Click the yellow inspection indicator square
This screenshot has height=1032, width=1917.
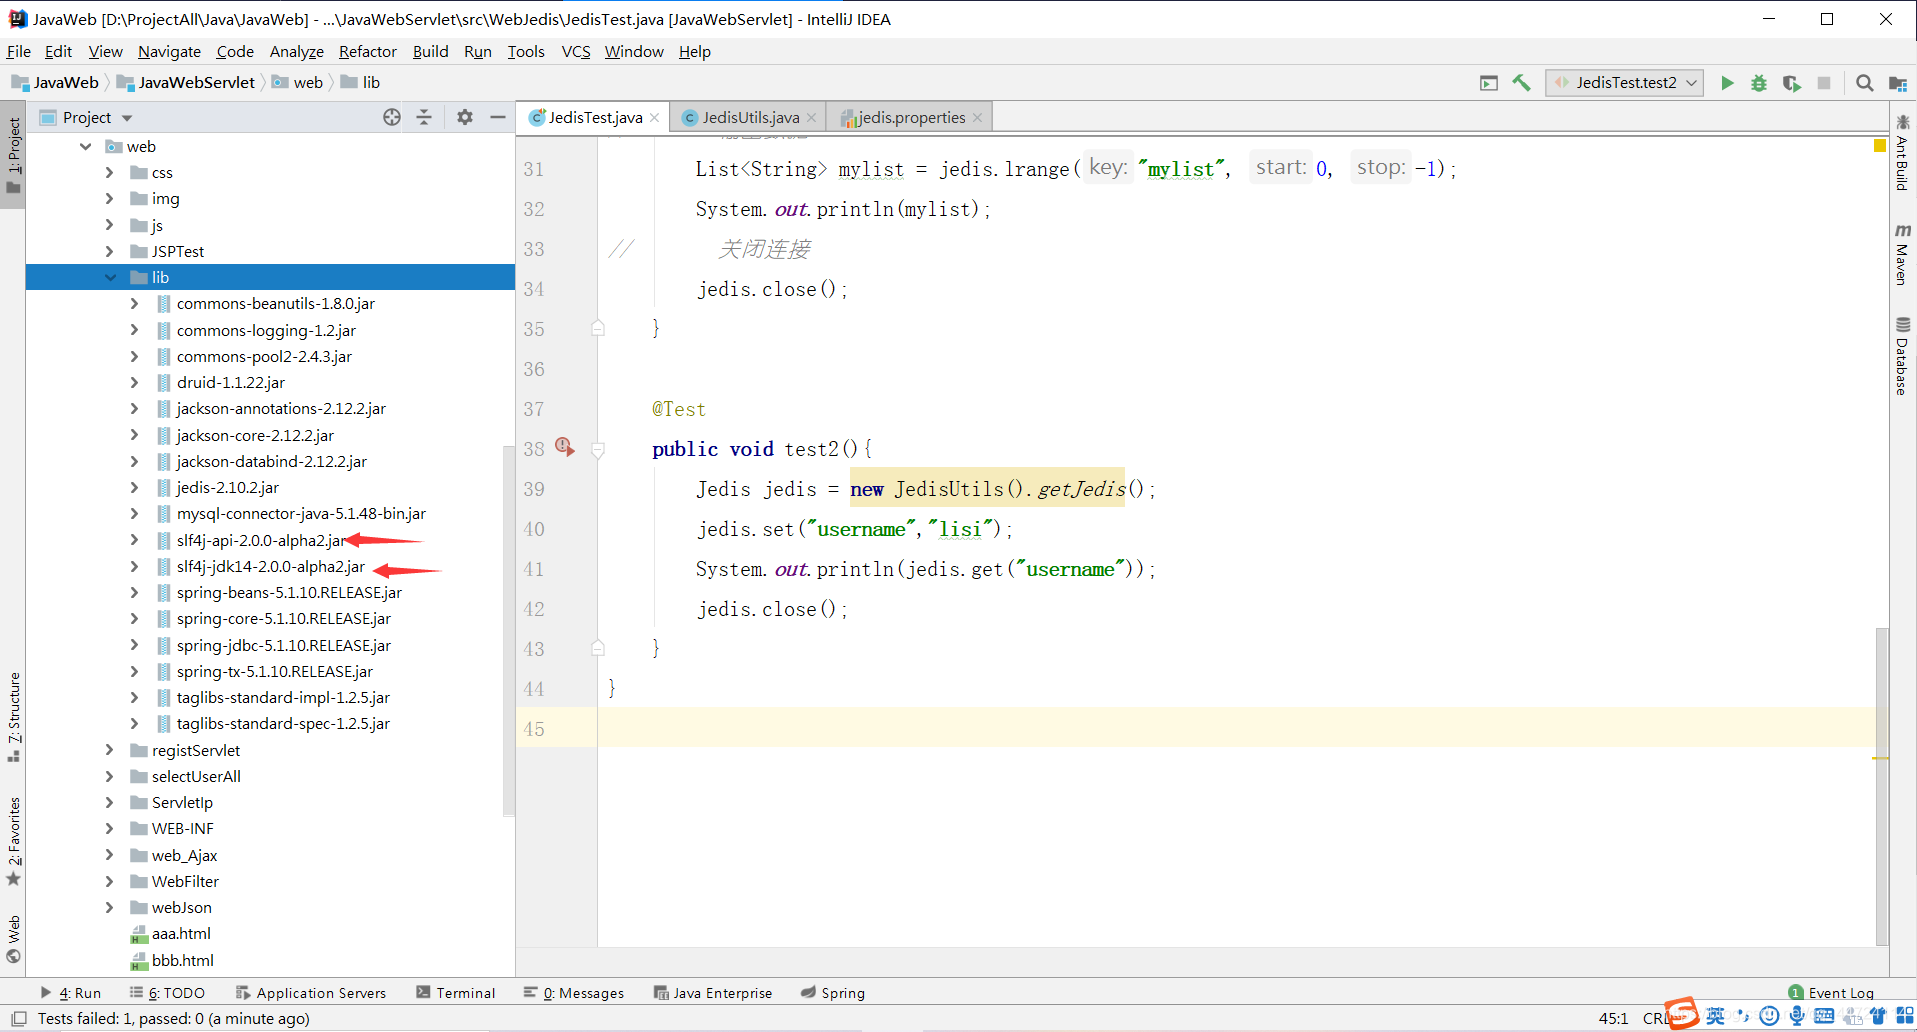[1880, 146]
